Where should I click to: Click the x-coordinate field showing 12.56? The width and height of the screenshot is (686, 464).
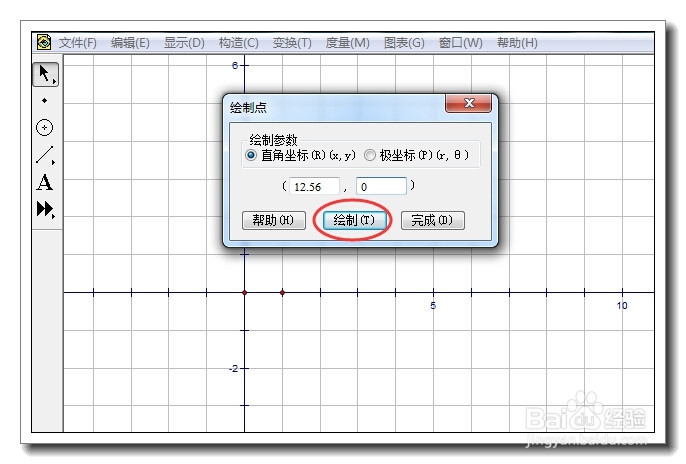pyautogui.click(x=314, y=187)
